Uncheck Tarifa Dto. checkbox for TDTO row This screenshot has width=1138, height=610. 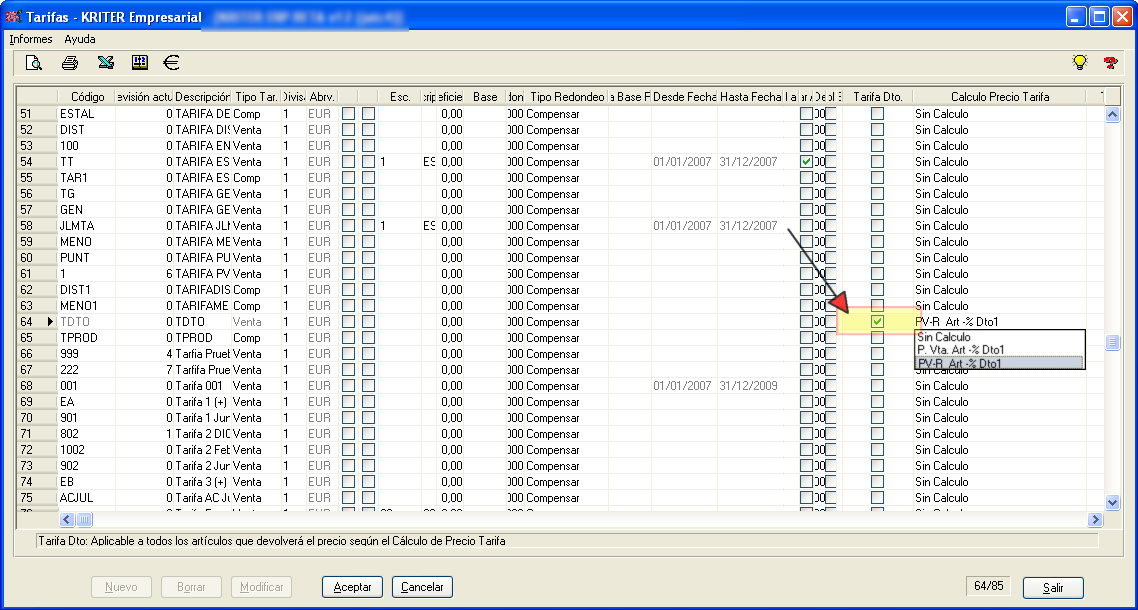coord(877,322)
